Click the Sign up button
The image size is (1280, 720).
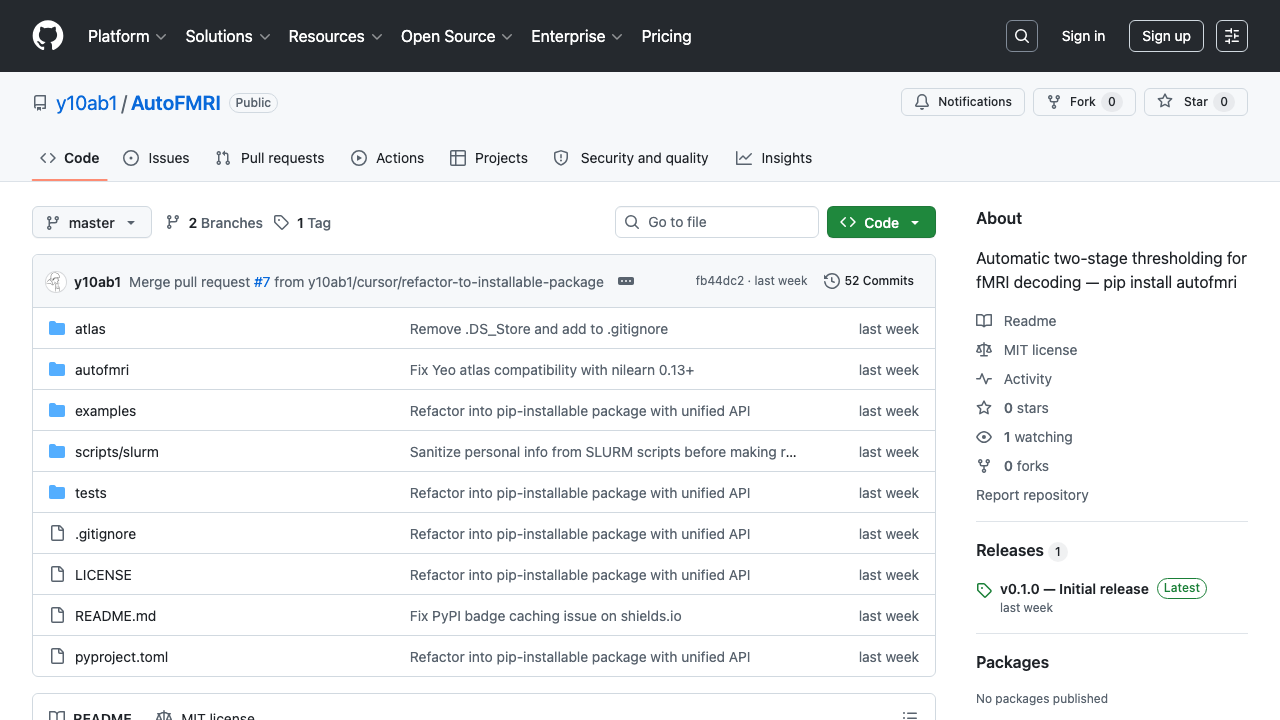pos(1166,35)
